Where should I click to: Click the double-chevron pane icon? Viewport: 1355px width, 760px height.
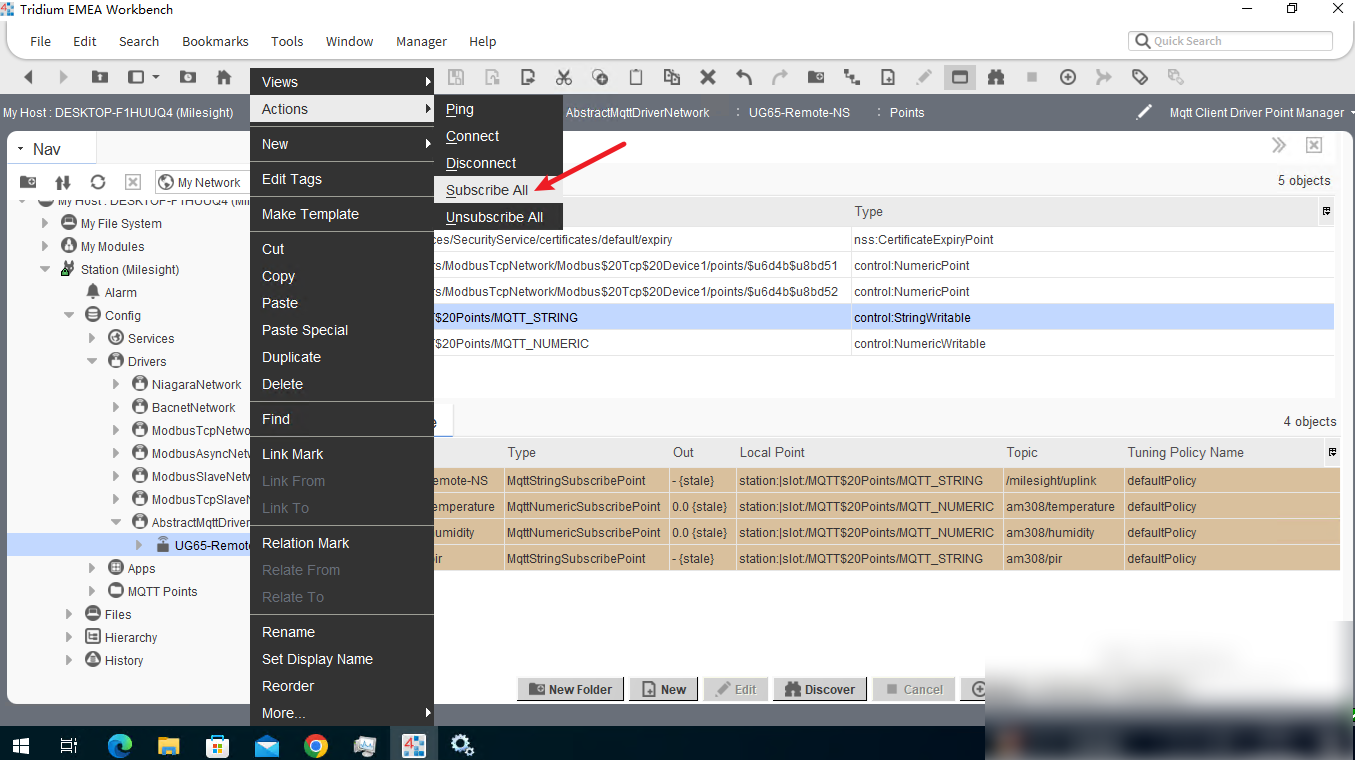pyautogui.click(x=1279, y=146)
